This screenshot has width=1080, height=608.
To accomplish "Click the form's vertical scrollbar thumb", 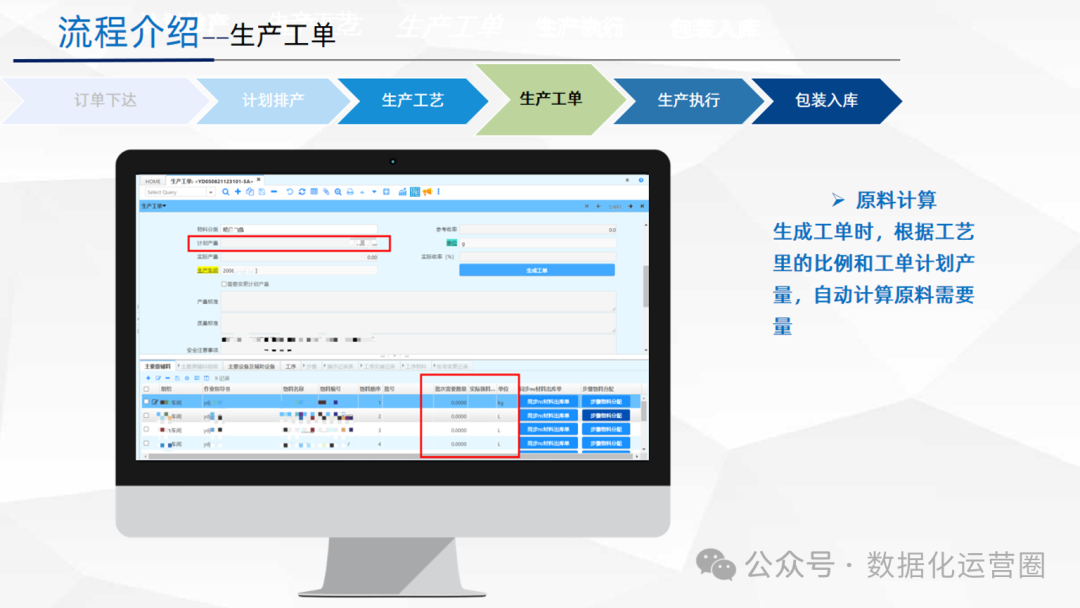I will point(645,286).
